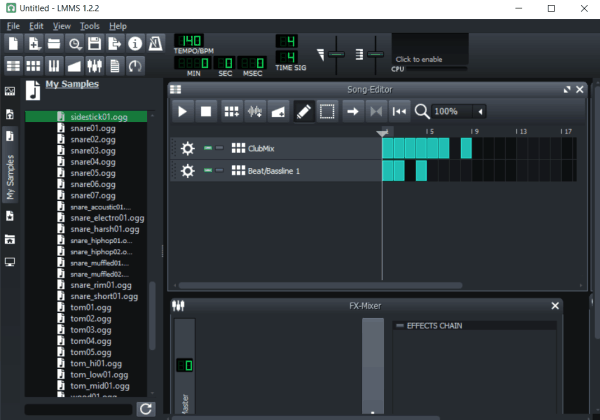
Task: Mute the ClubMix track
Action: click(x=208, y=148)
